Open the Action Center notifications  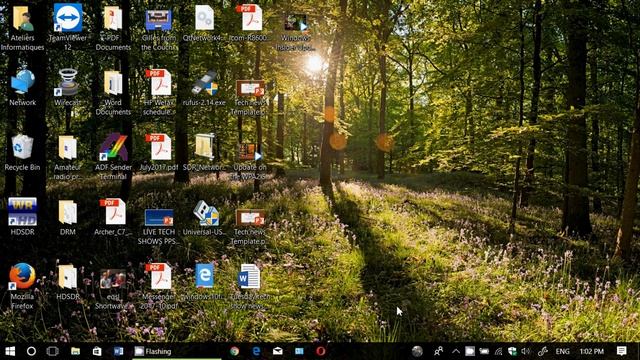622,351
